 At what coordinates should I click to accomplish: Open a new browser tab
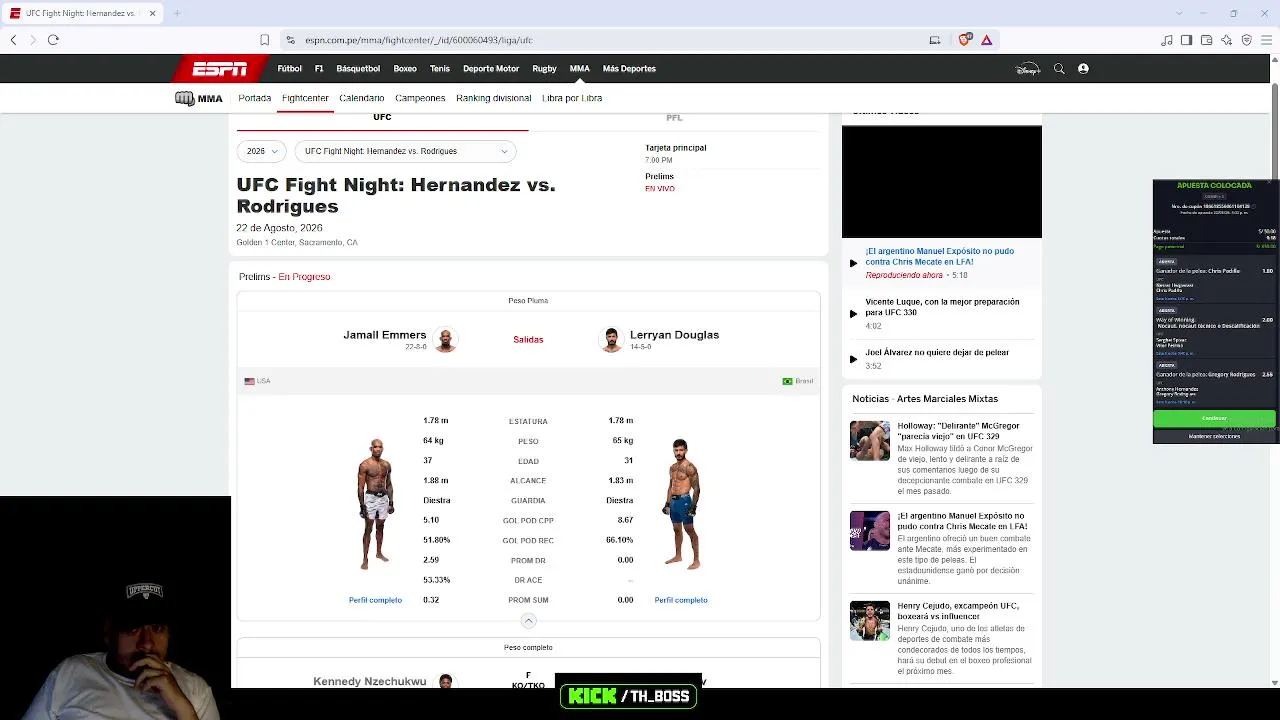pos(177,13)
